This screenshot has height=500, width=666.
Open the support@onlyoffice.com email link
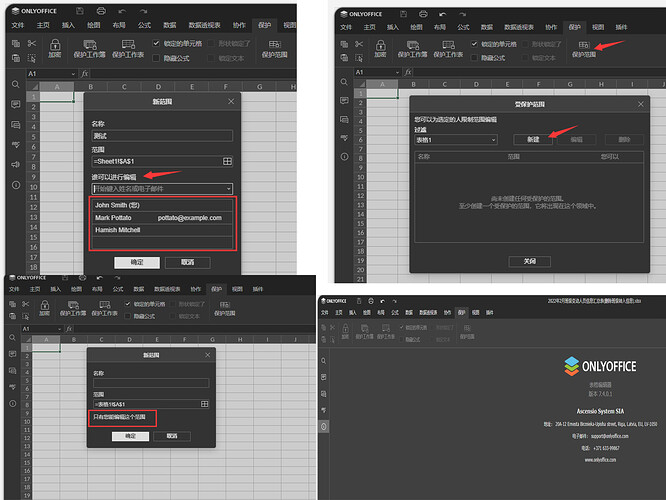pyautogui.click(x=610, y=436)
